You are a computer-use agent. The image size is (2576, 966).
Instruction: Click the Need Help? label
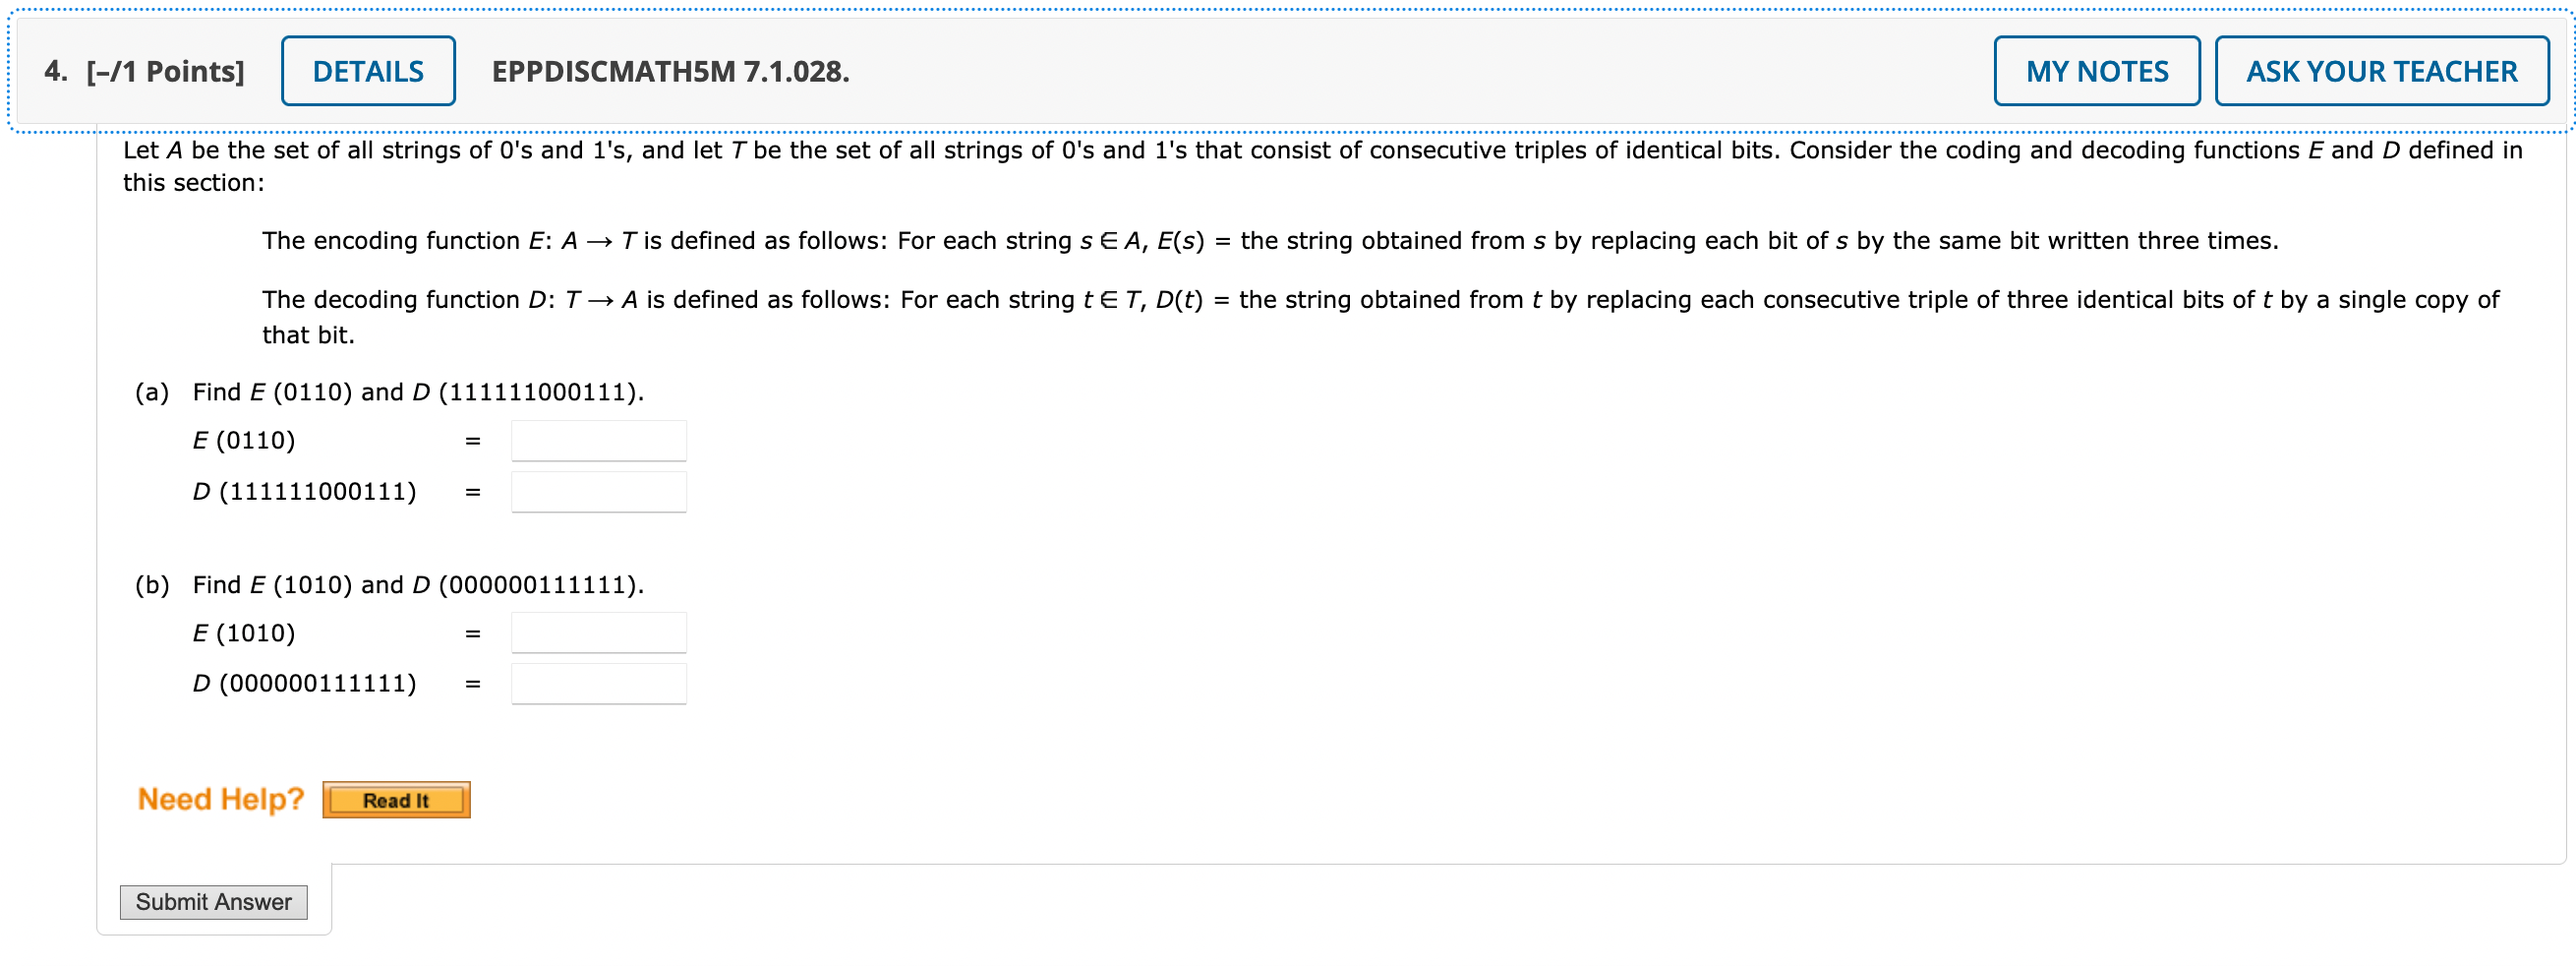click(221, 798)
